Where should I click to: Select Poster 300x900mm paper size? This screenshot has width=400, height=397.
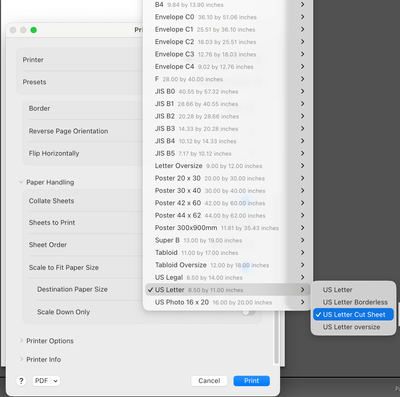pyautogui.click(x=228, y=228)
